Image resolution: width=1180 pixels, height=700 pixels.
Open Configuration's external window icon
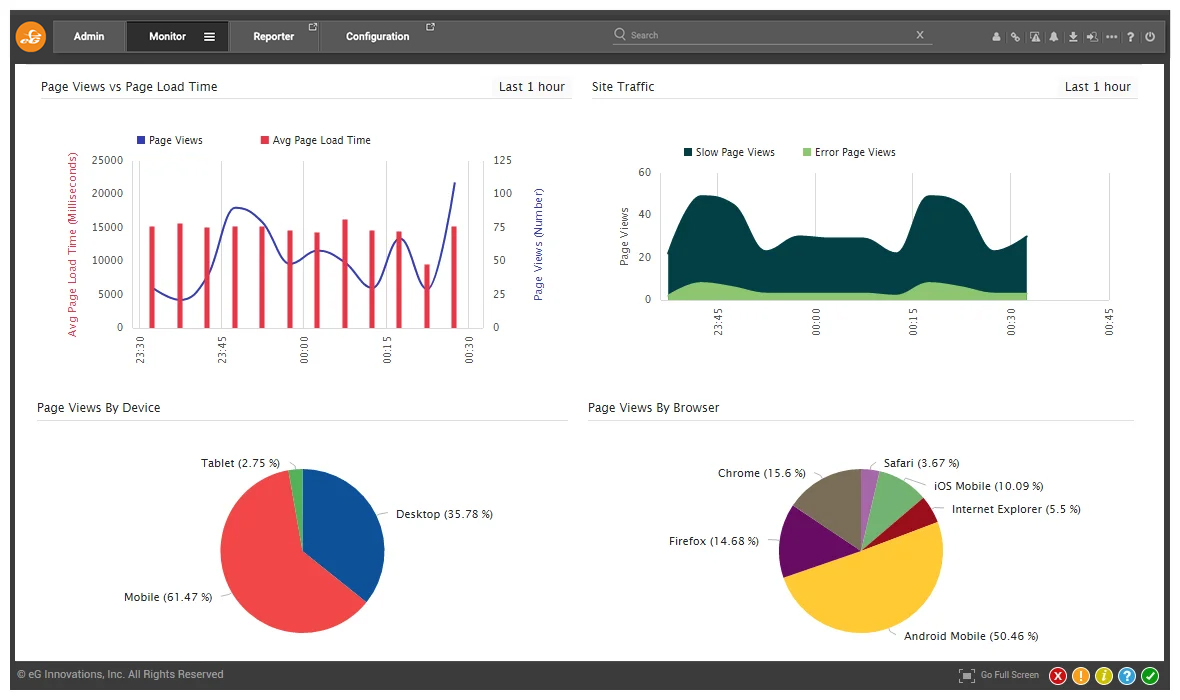[x=430, y=27]
